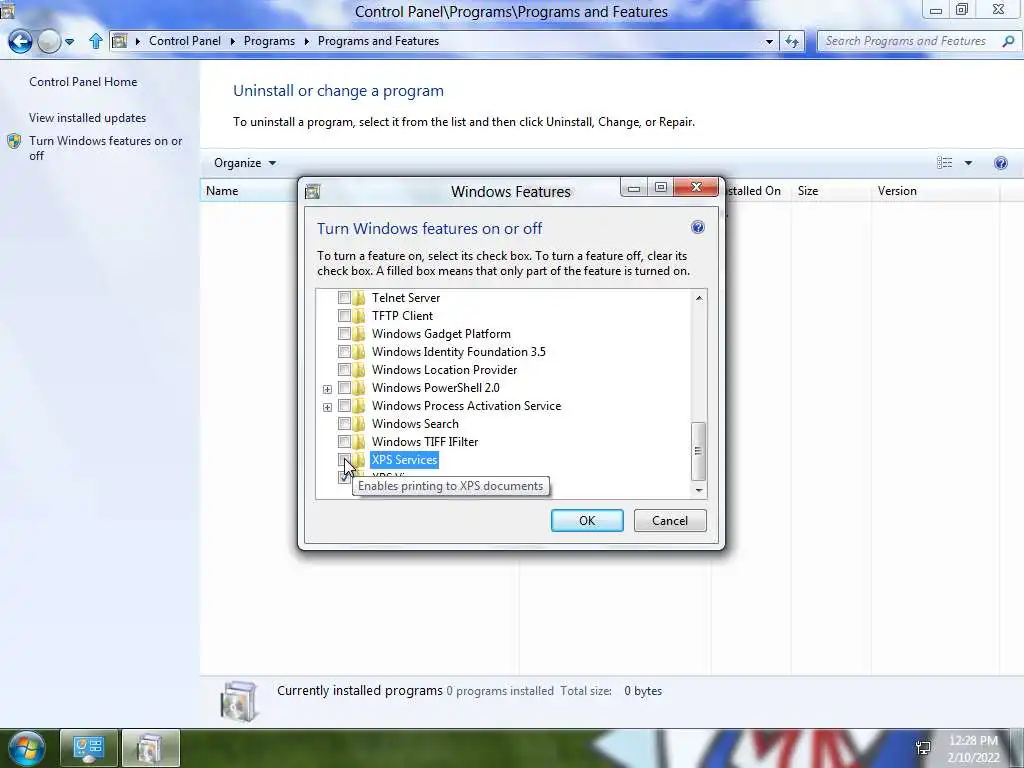Select Windows Identity Foundation 3.5 label
Screen dimensions: 1024x768
point(458,352)
